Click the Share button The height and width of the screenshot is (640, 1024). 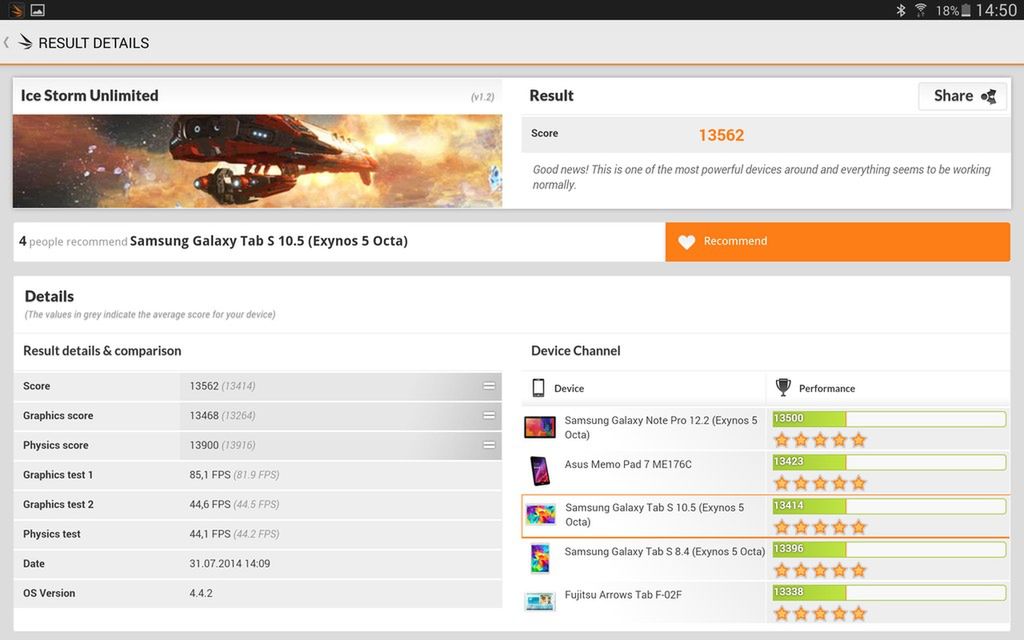pos(963,96)
